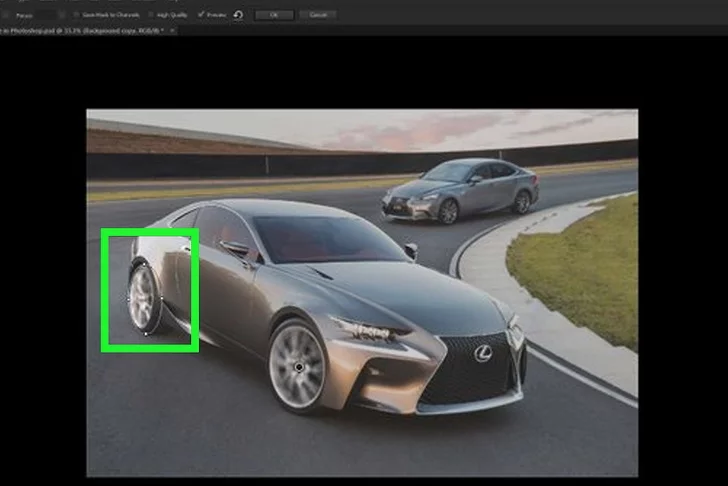Click the foreground car's side mirror
728x486 pixels.
coord(234,247)
